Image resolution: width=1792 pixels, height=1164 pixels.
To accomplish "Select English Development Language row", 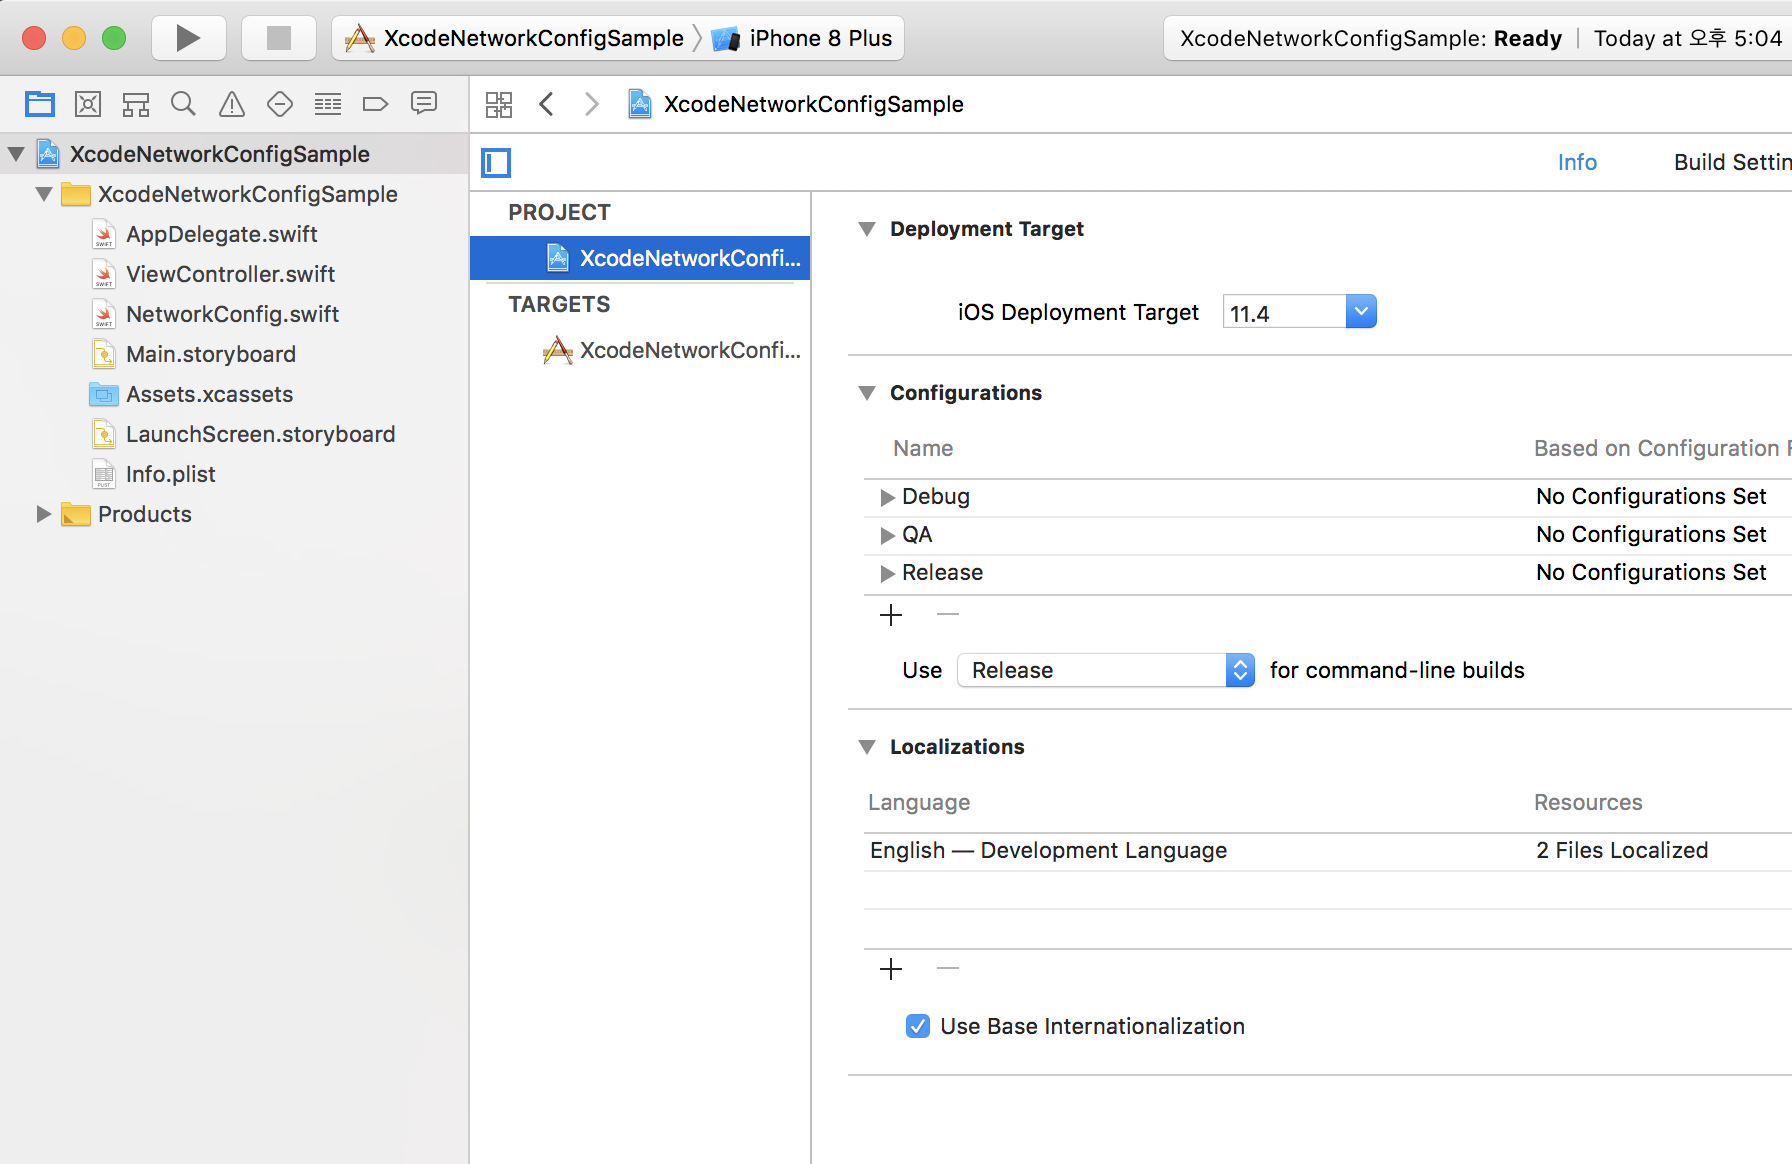I will pyautogui.click(x=1328, y=851).
